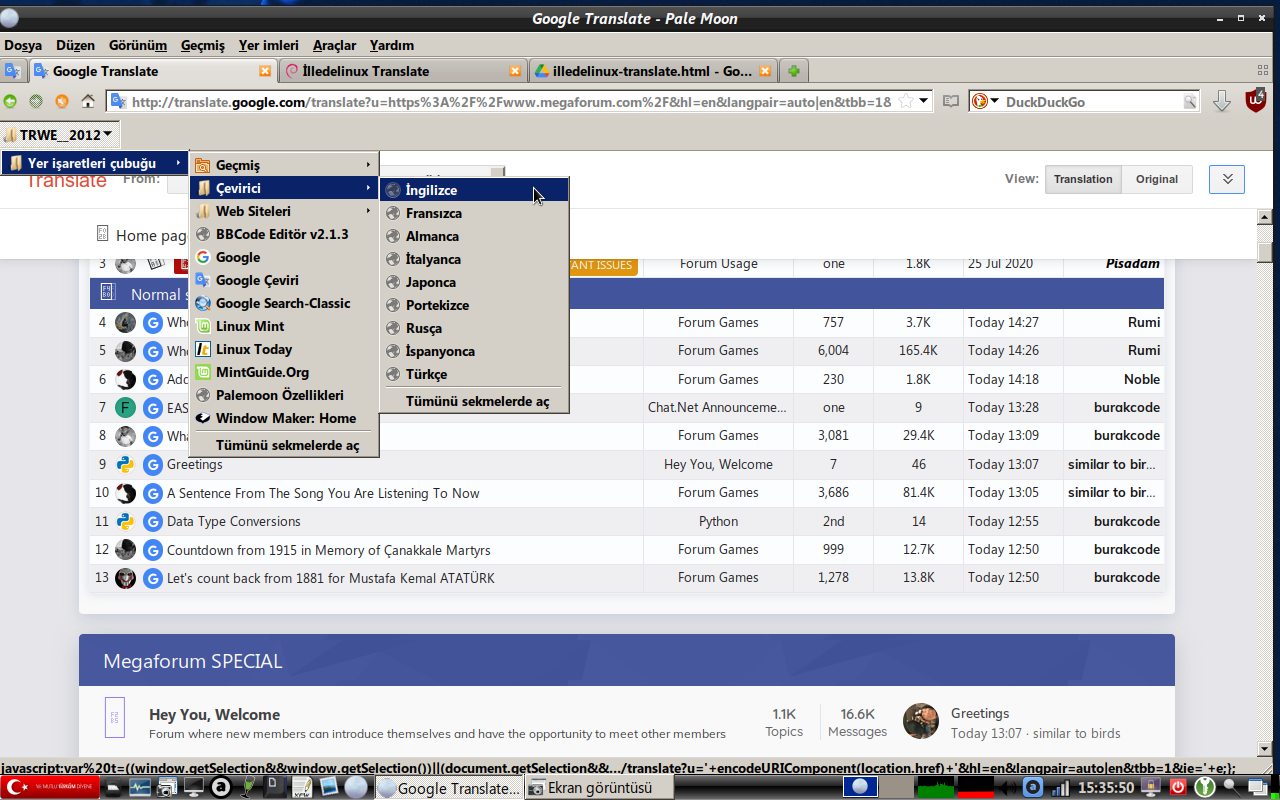Open the Hey You, Welcome forum link
The width and height of the screenshot is (1280, 800).
tap(214, 715)
